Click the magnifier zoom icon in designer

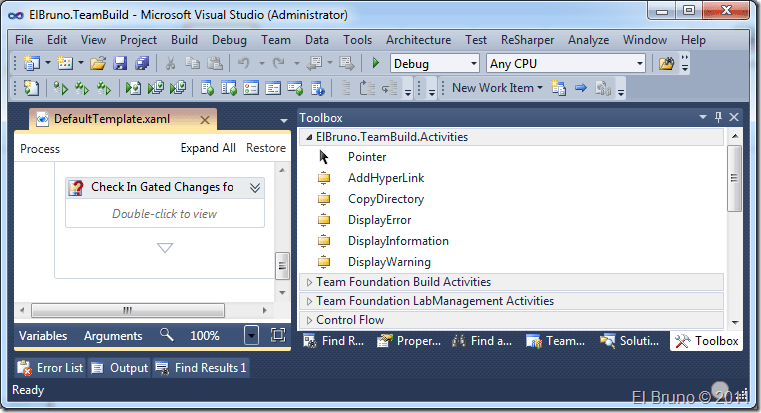[166, 336]
